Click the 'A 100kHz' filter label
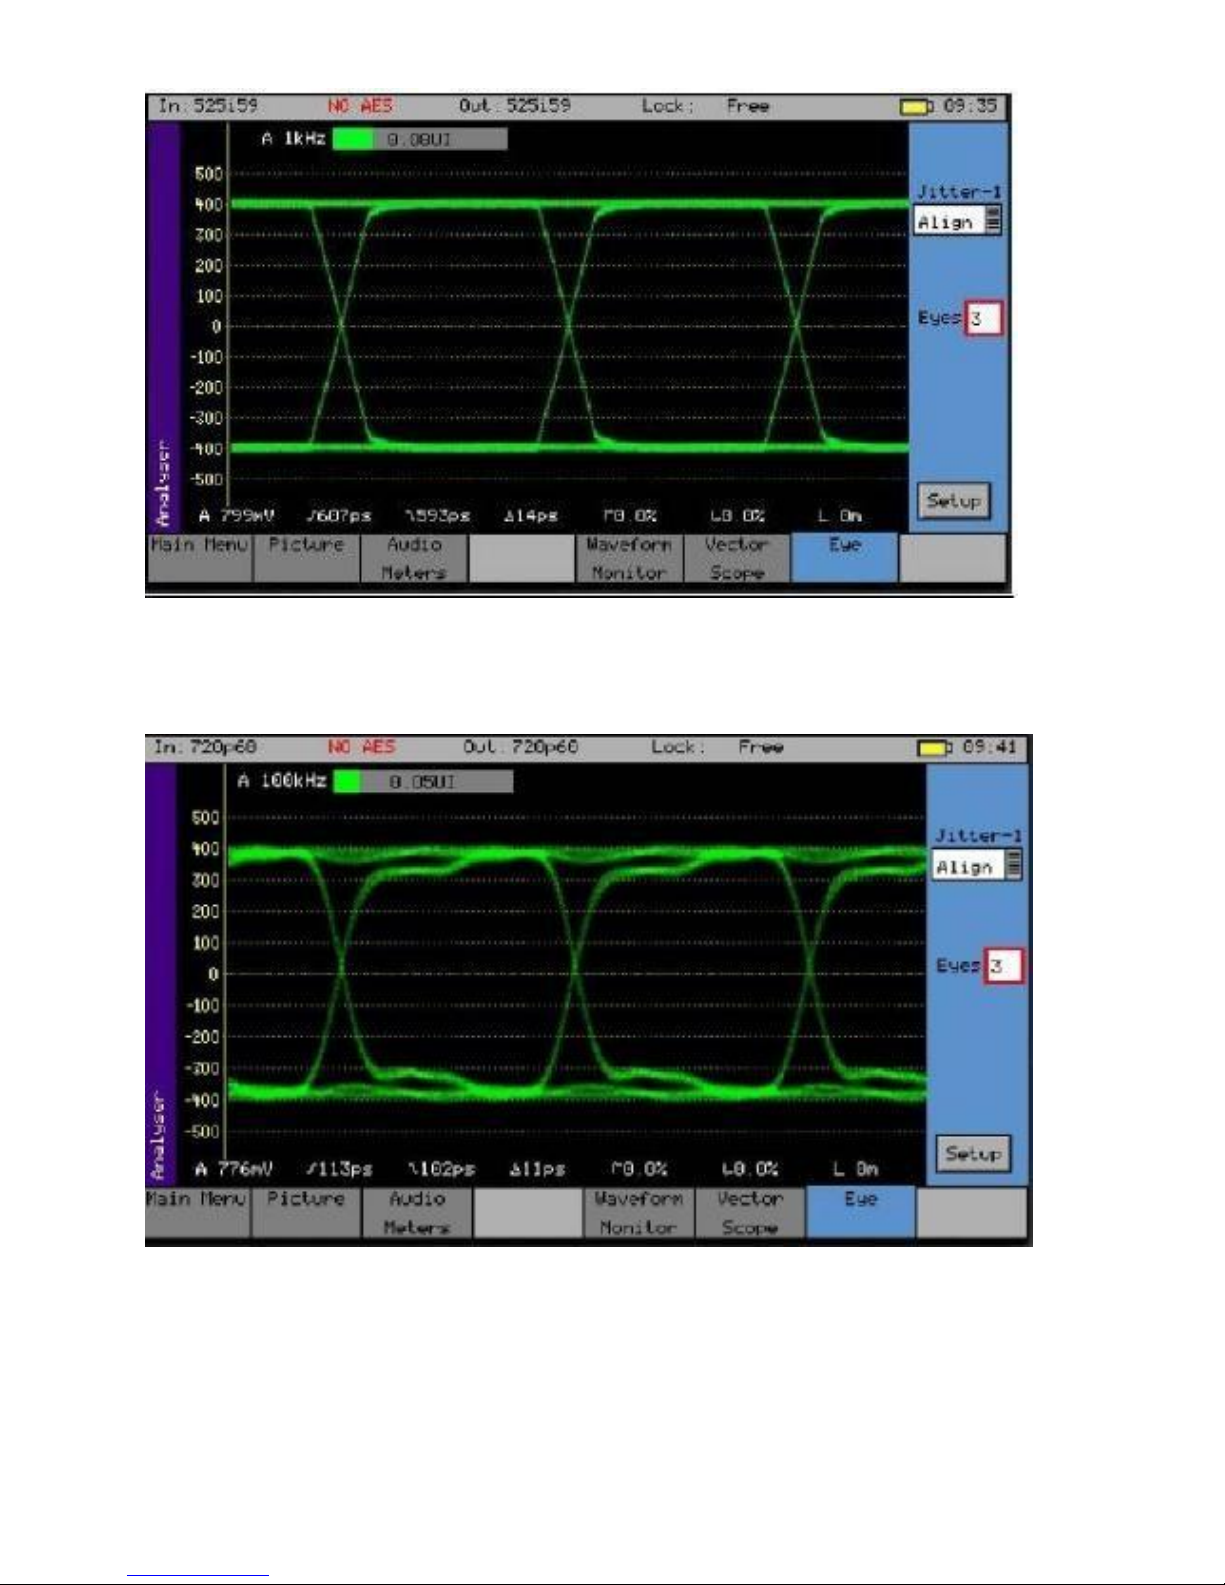Screen dimensions: 1225x1585 (281, 780)
